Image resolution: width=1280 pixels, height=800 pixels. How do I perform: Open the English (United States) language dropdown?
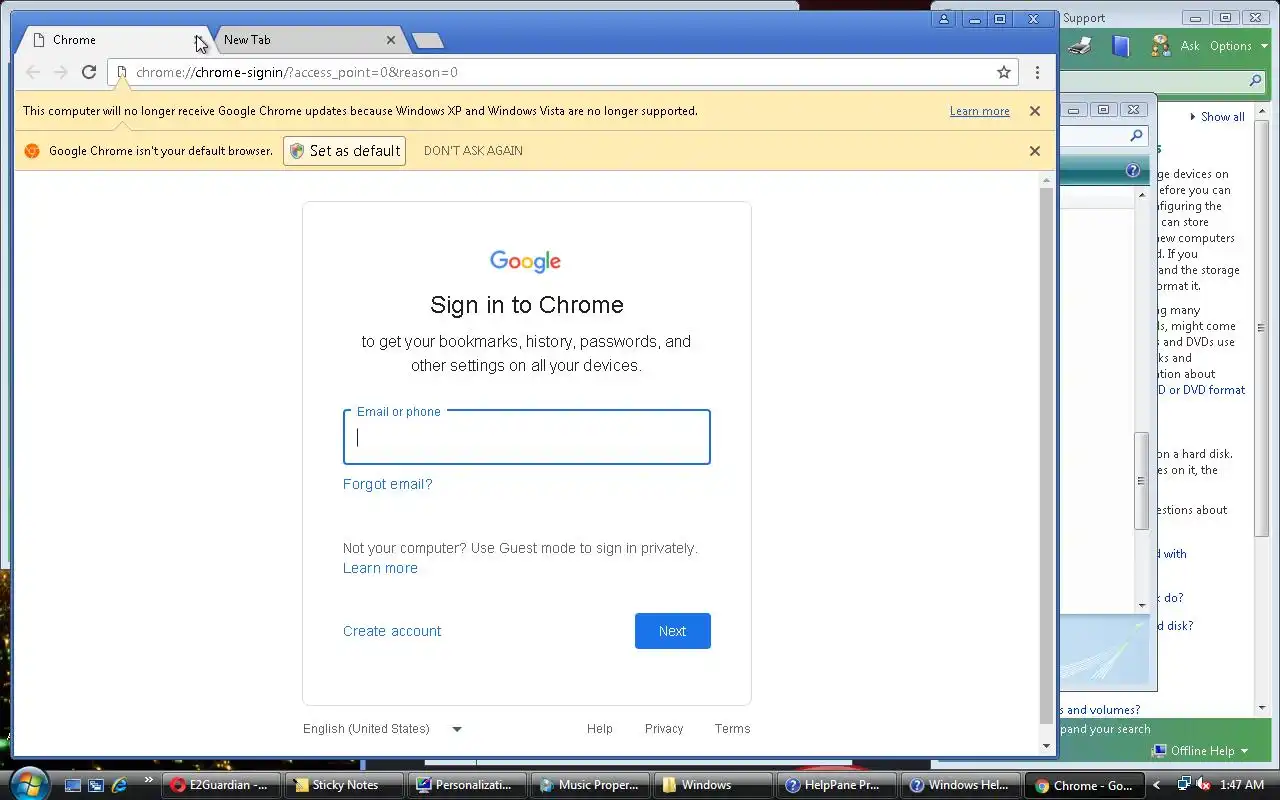point(383,729)
